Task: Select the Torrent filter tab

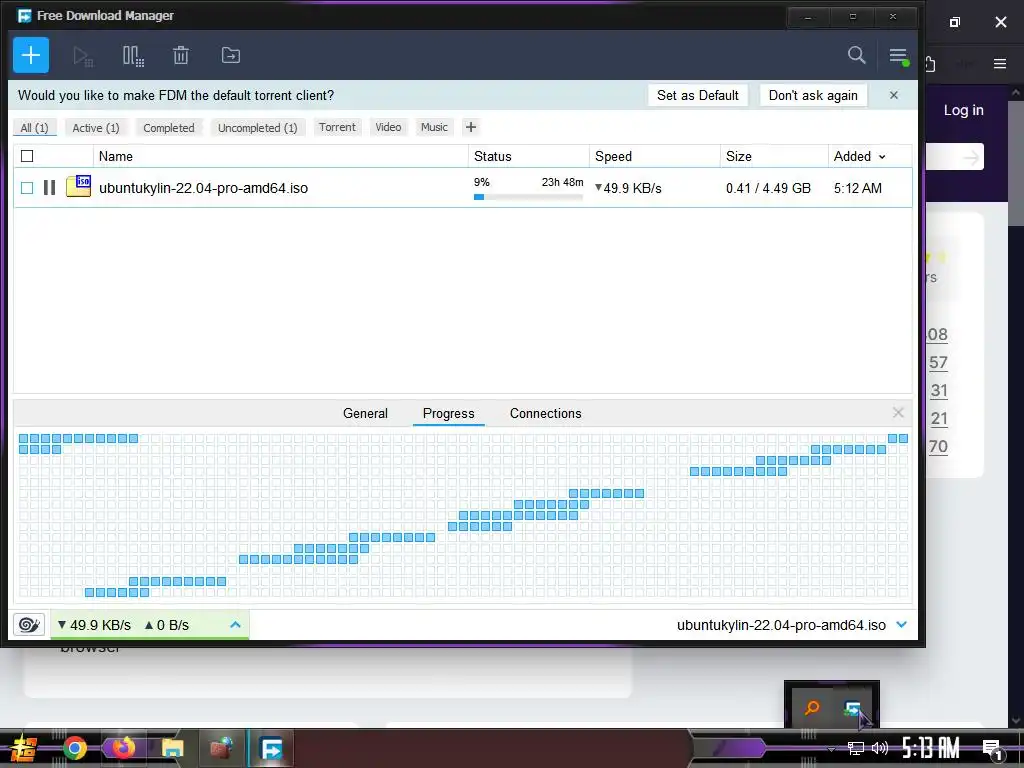Action: (337, 127)
